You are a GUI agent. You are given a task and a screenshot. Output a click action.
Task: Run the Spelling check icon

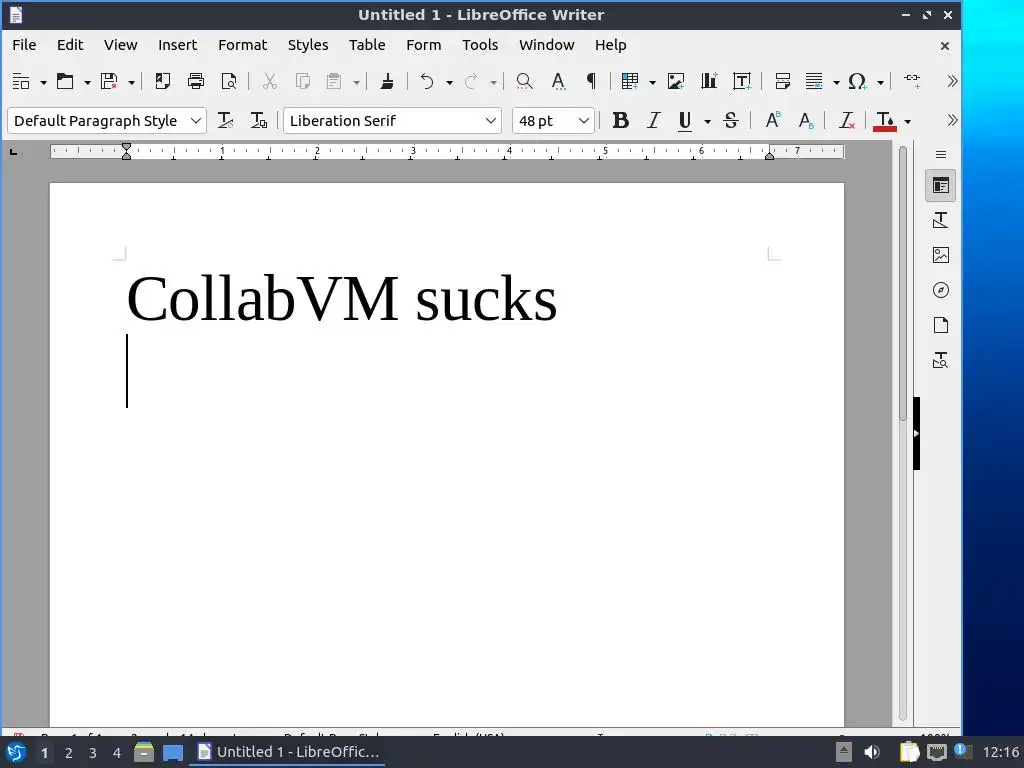click(x=558, y=81)
